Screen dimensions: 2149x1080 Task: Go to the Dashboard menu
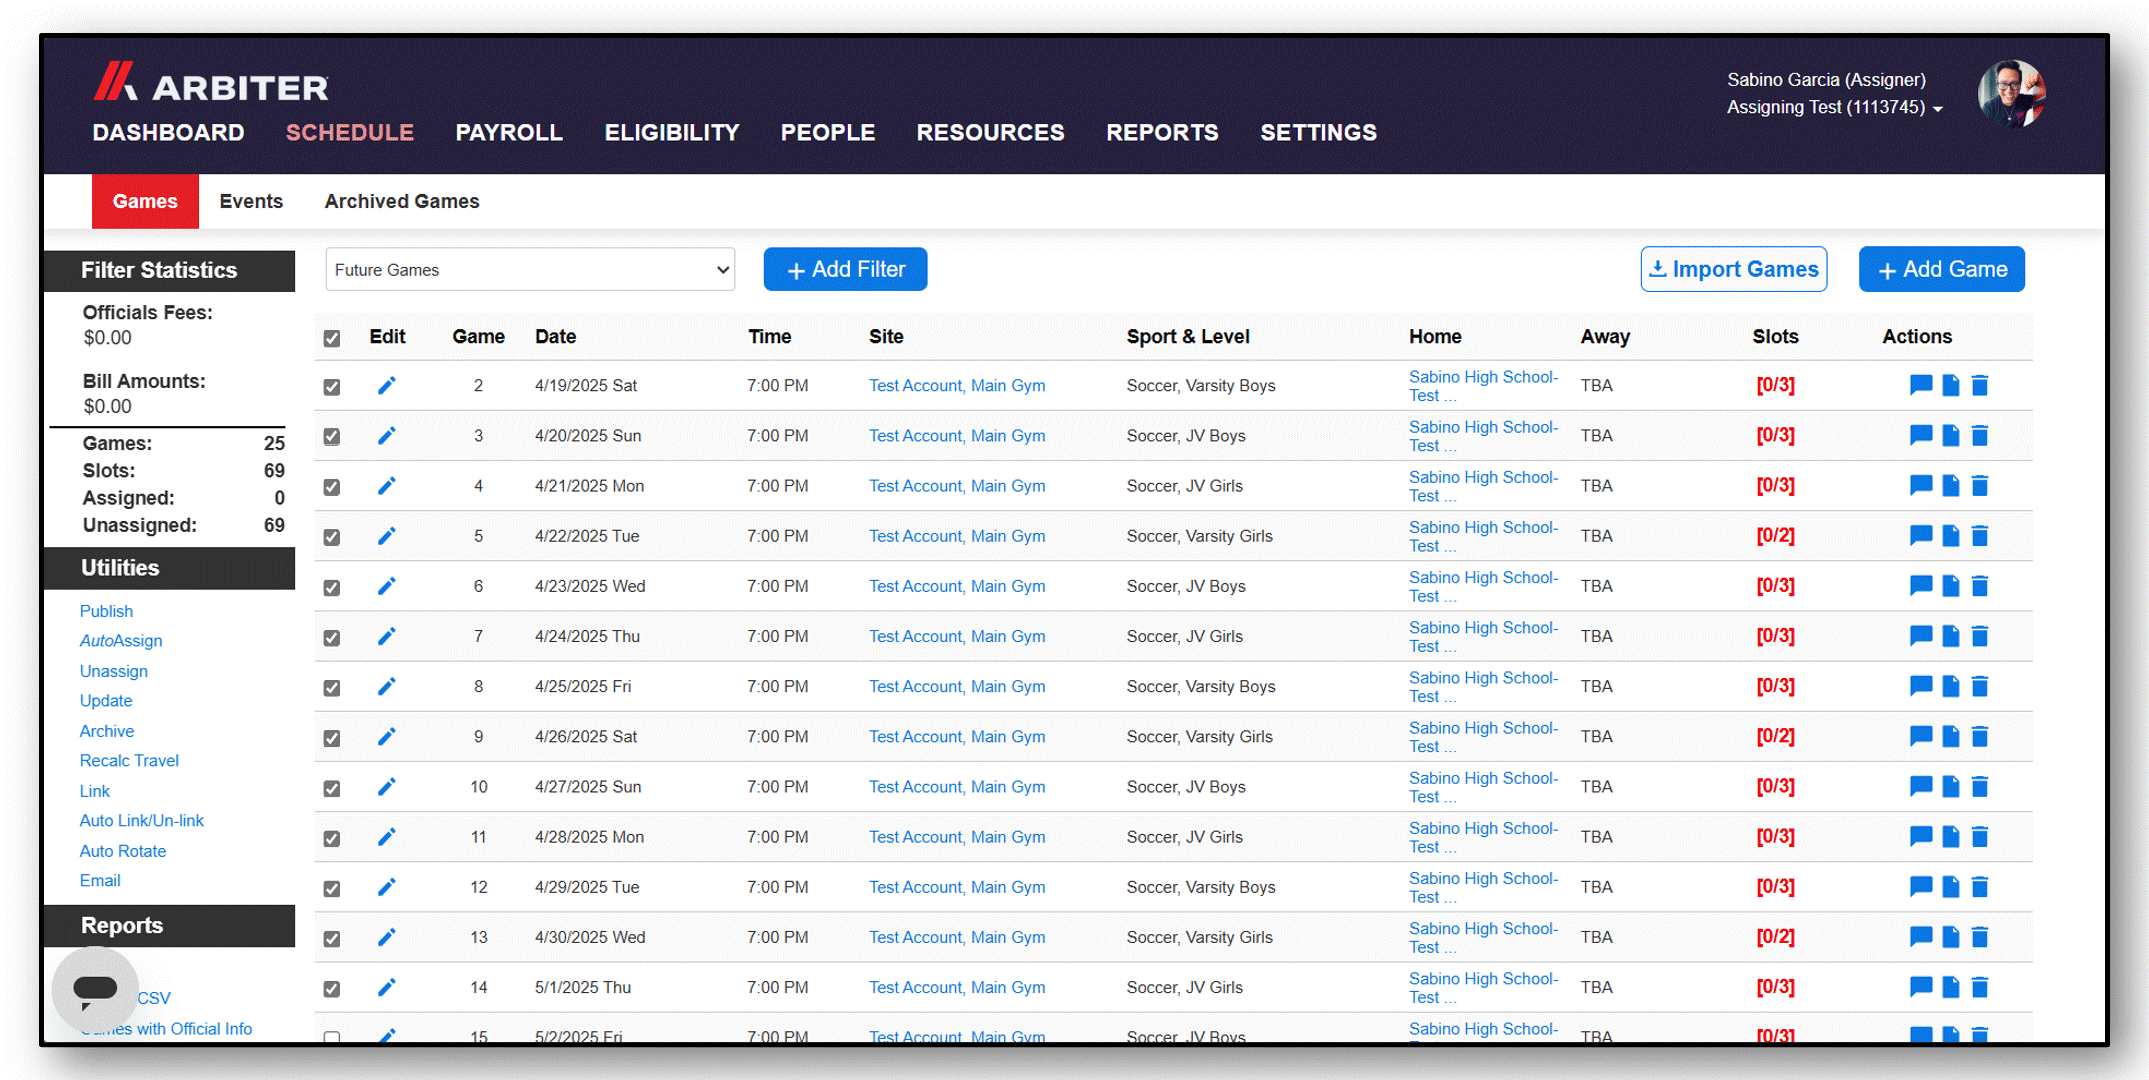[x=168, y=133]
